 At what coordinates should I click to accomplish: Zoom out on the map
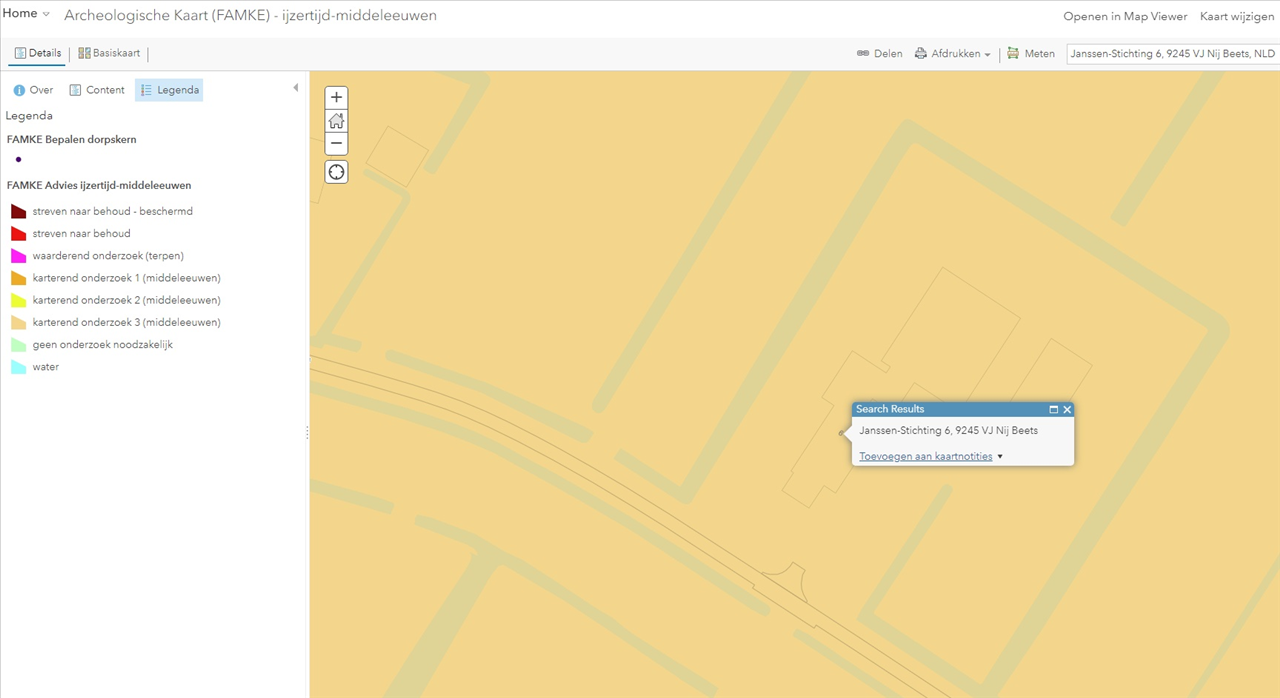tap(337, 144)
